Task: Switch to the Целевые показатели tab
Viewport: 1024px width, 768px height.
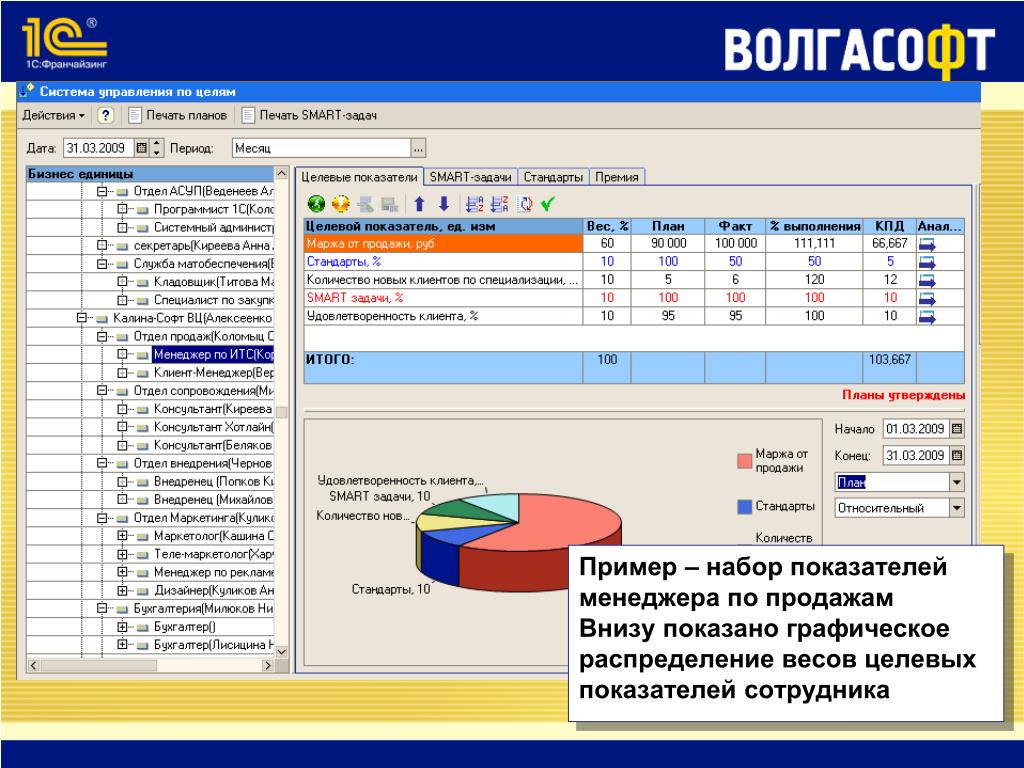Action: click(359, 177)
